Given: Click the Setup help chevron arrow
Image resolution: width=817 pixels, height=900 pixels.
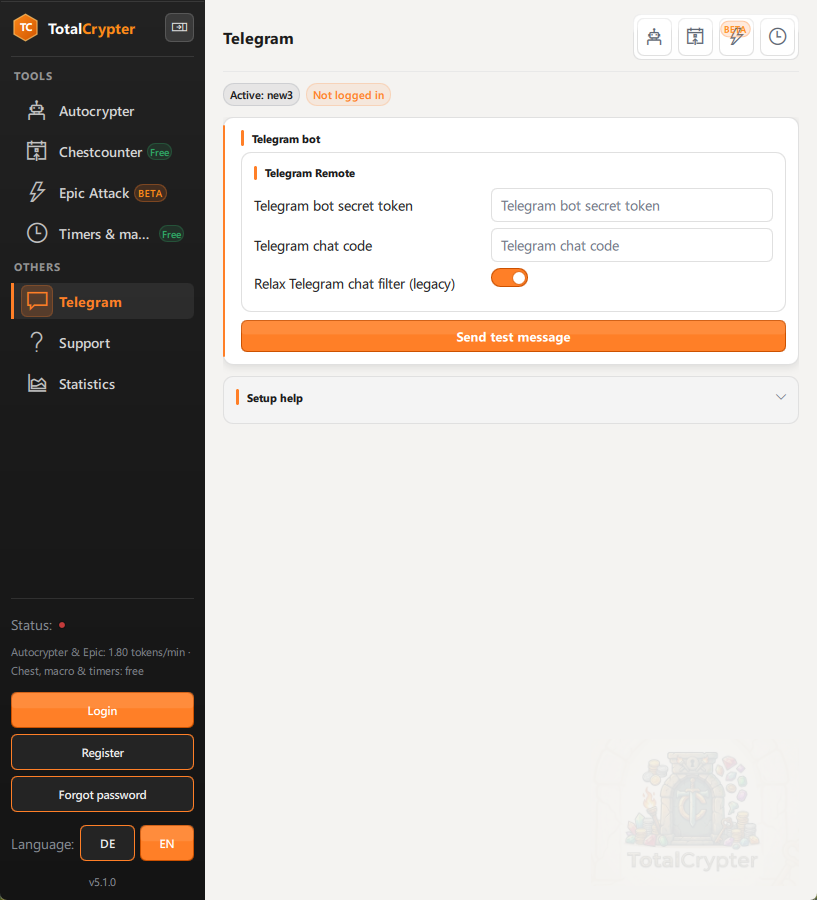Looking at the screenshot, I should [x=781, y=397].
